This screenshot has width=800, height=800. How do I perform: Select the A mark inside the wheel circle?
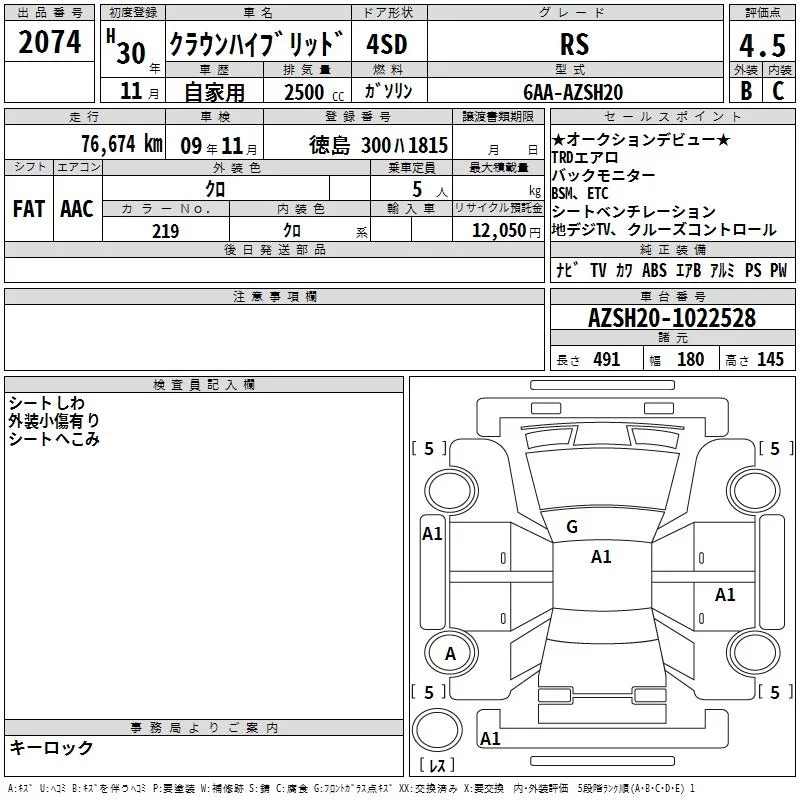(x=450, y=654)
